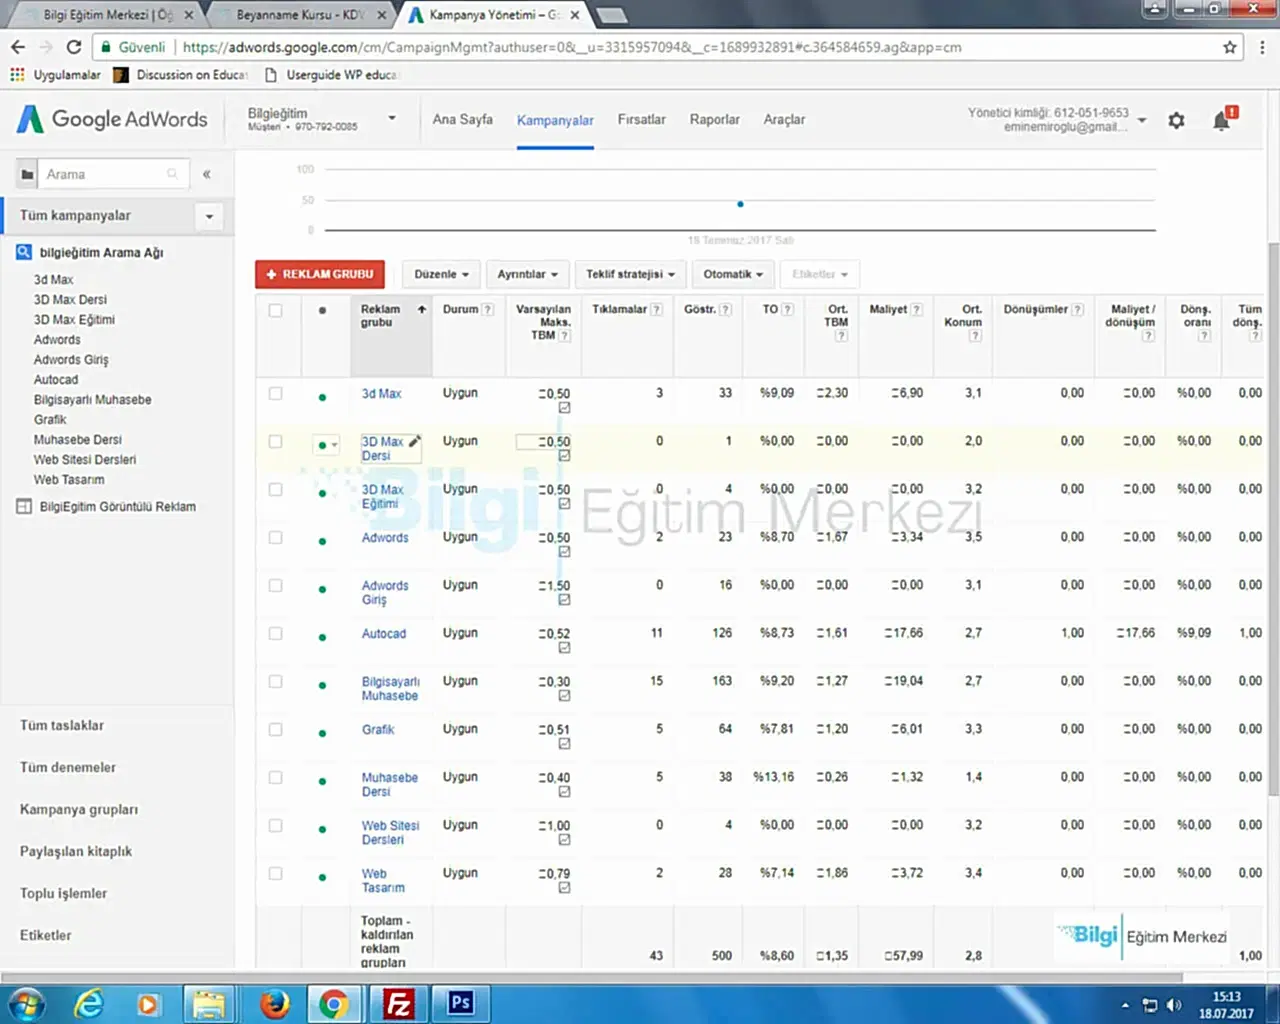Click the Google AdWords logo
Image resolution: width=1280 pixels, height=1024 pixels.
point(112,119)
